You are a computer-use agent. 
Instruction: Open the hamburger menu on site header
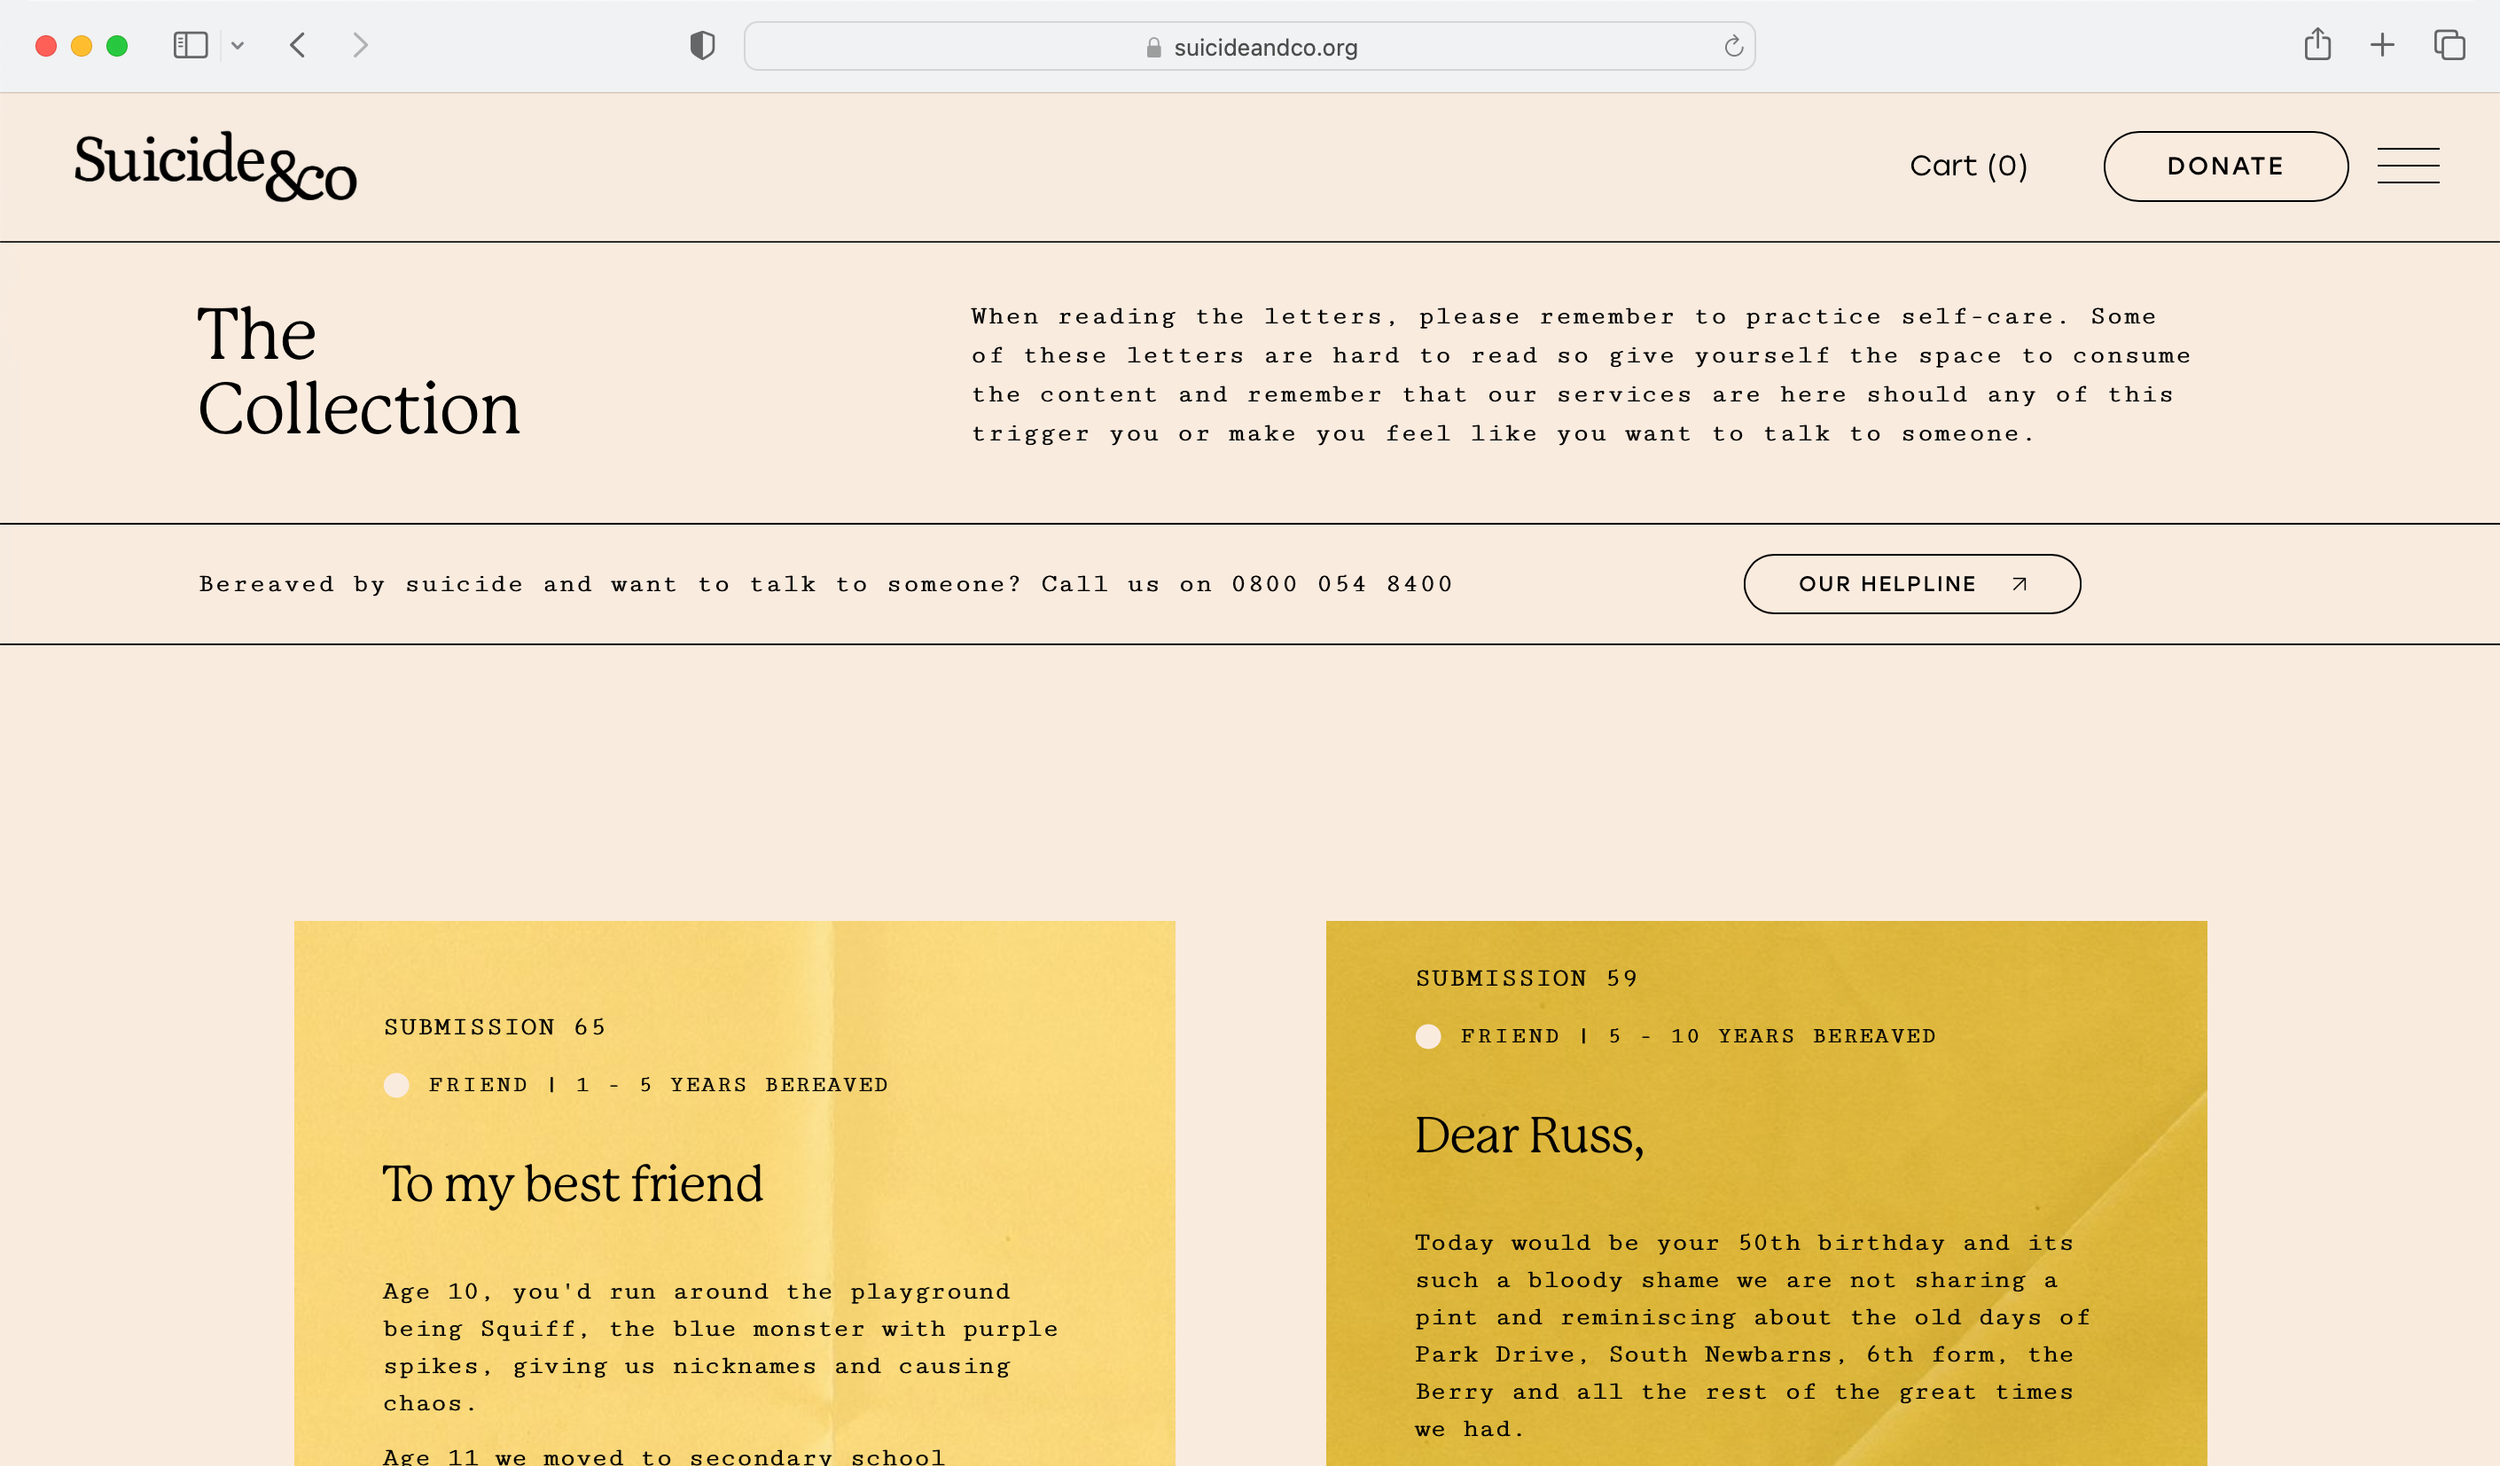[2408, 166]
